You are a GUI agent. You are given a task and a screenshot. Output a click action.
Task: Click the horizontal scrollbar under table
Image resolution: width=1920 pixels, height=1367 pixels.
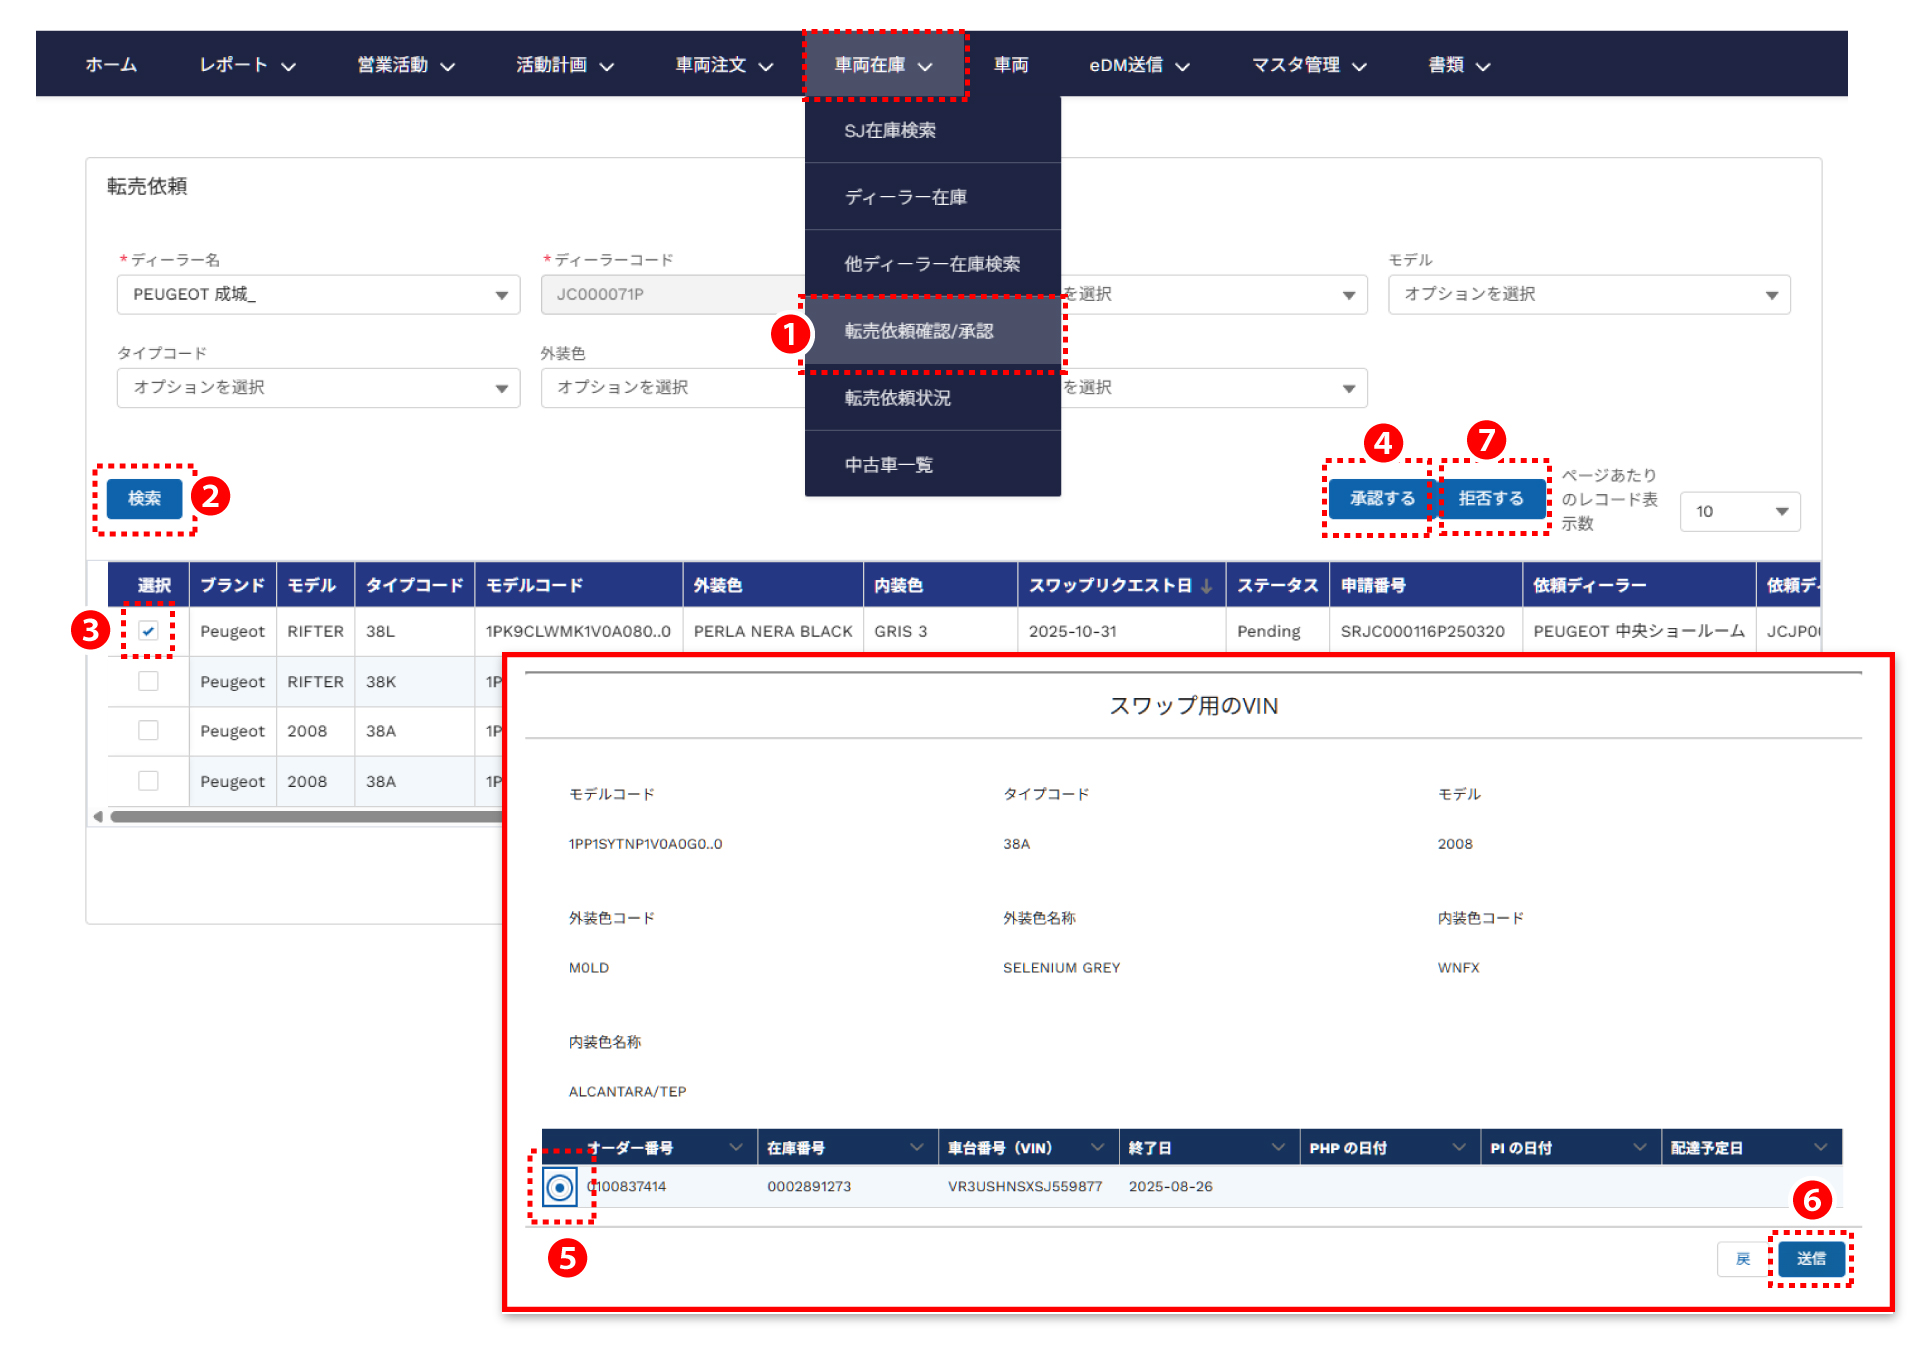pyautogui.click(x=300, y=816)
